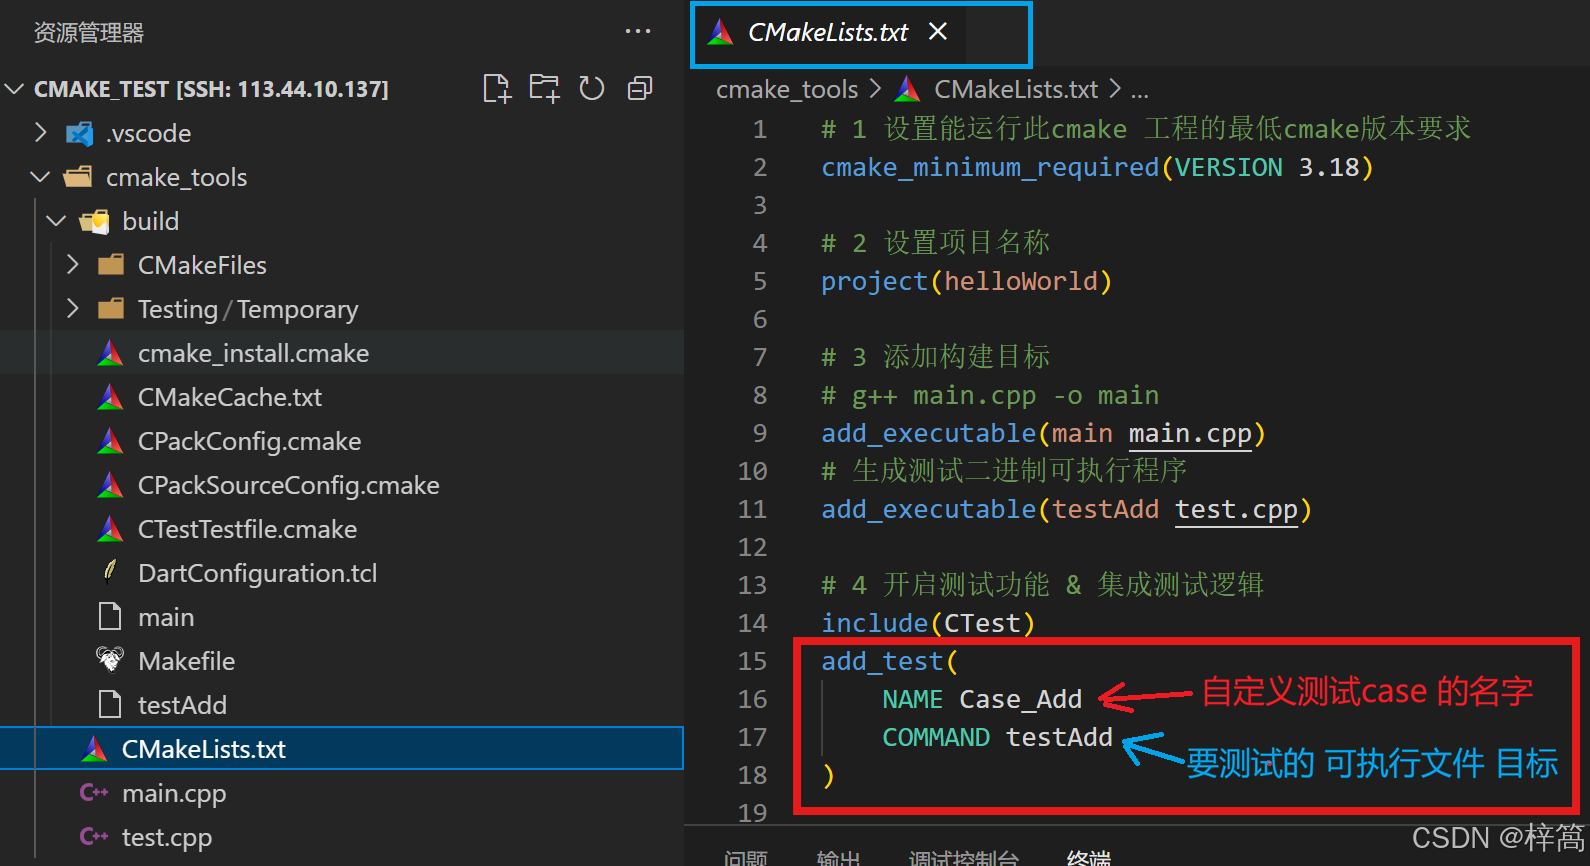This screenshot has height=866, width=1590.
Task: Click the CMake icon beside cmake_install.cmake
Action: tap(110, 353)
